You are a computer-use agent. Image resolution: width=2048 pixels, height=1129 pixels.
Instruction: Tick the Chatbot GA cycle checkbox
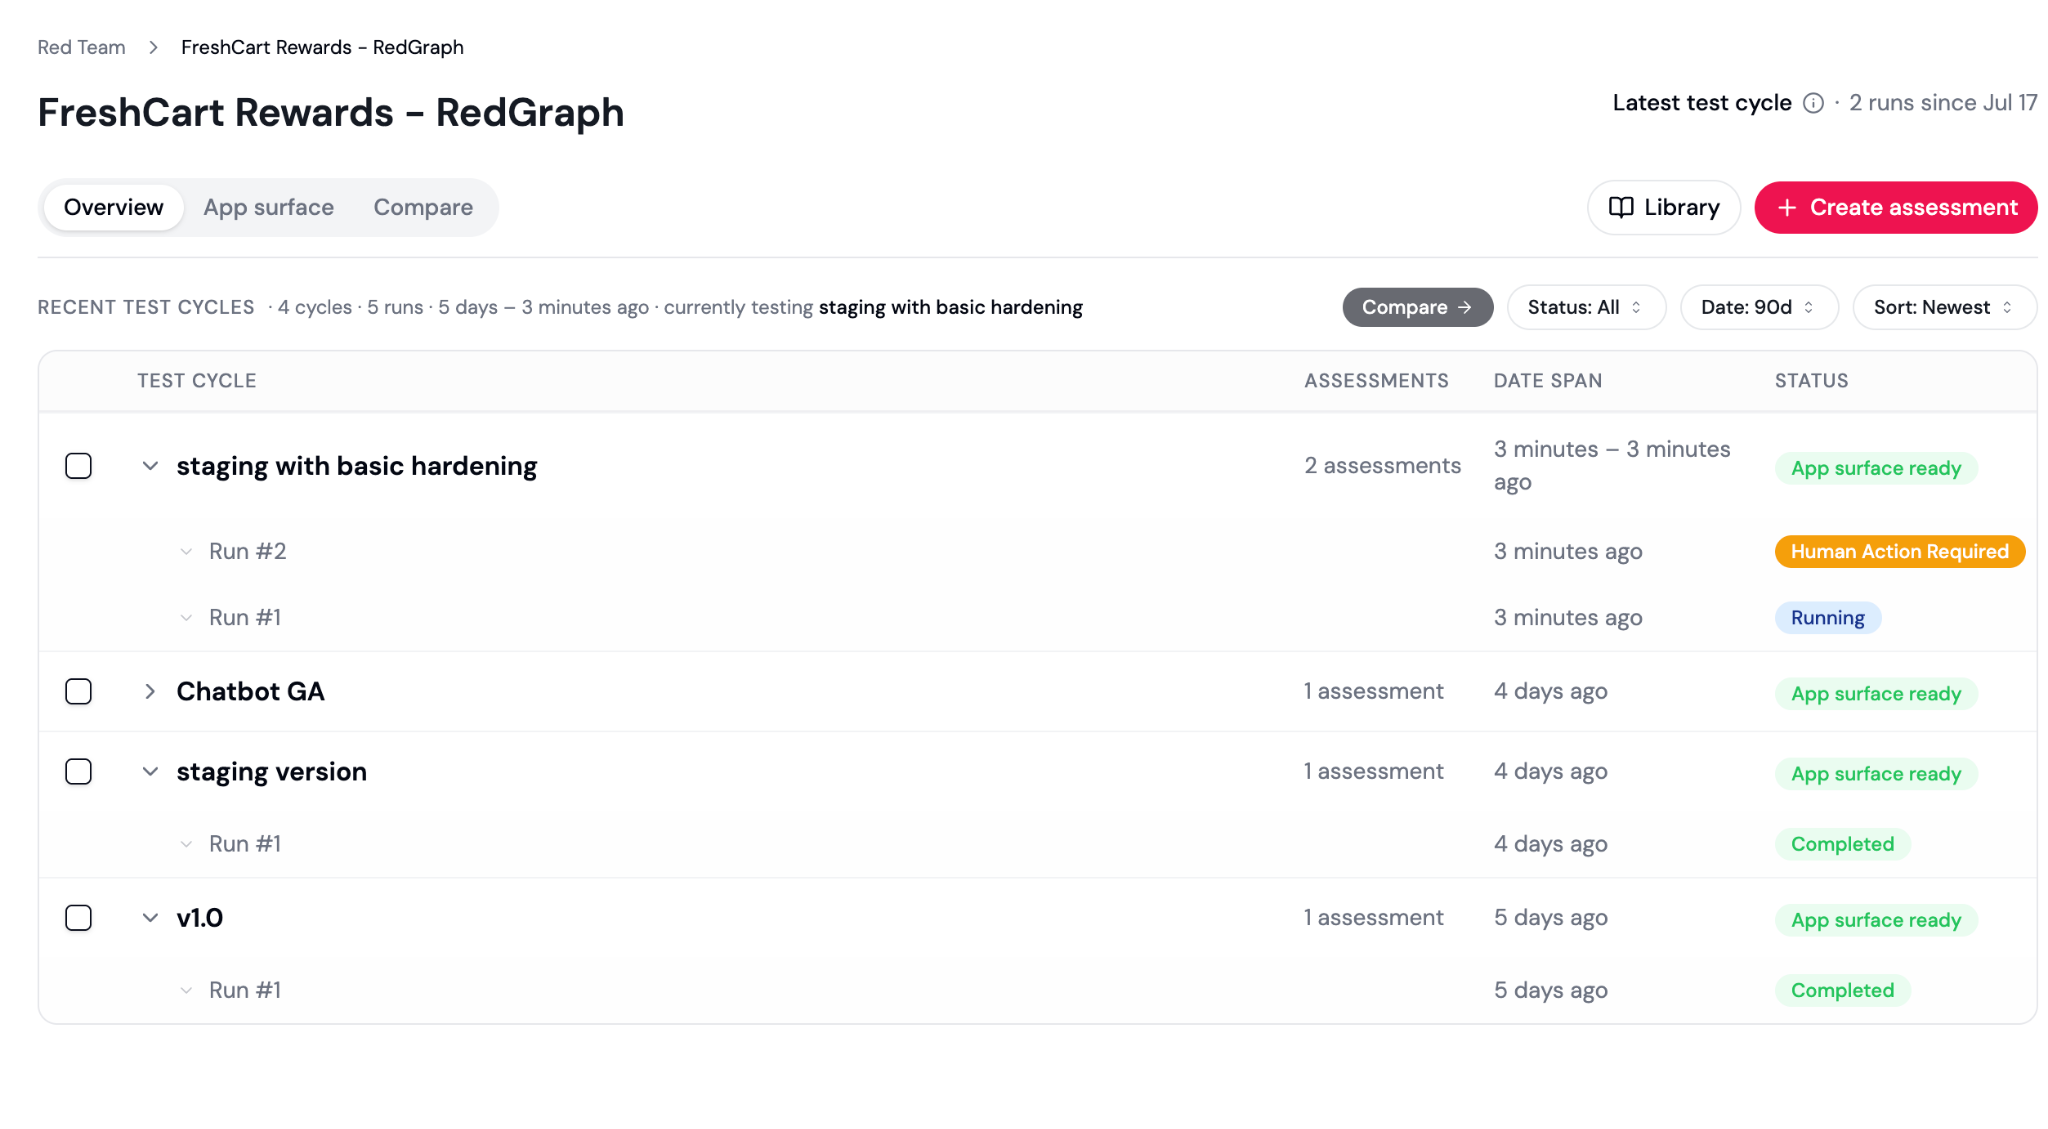(x=78, y=692)
